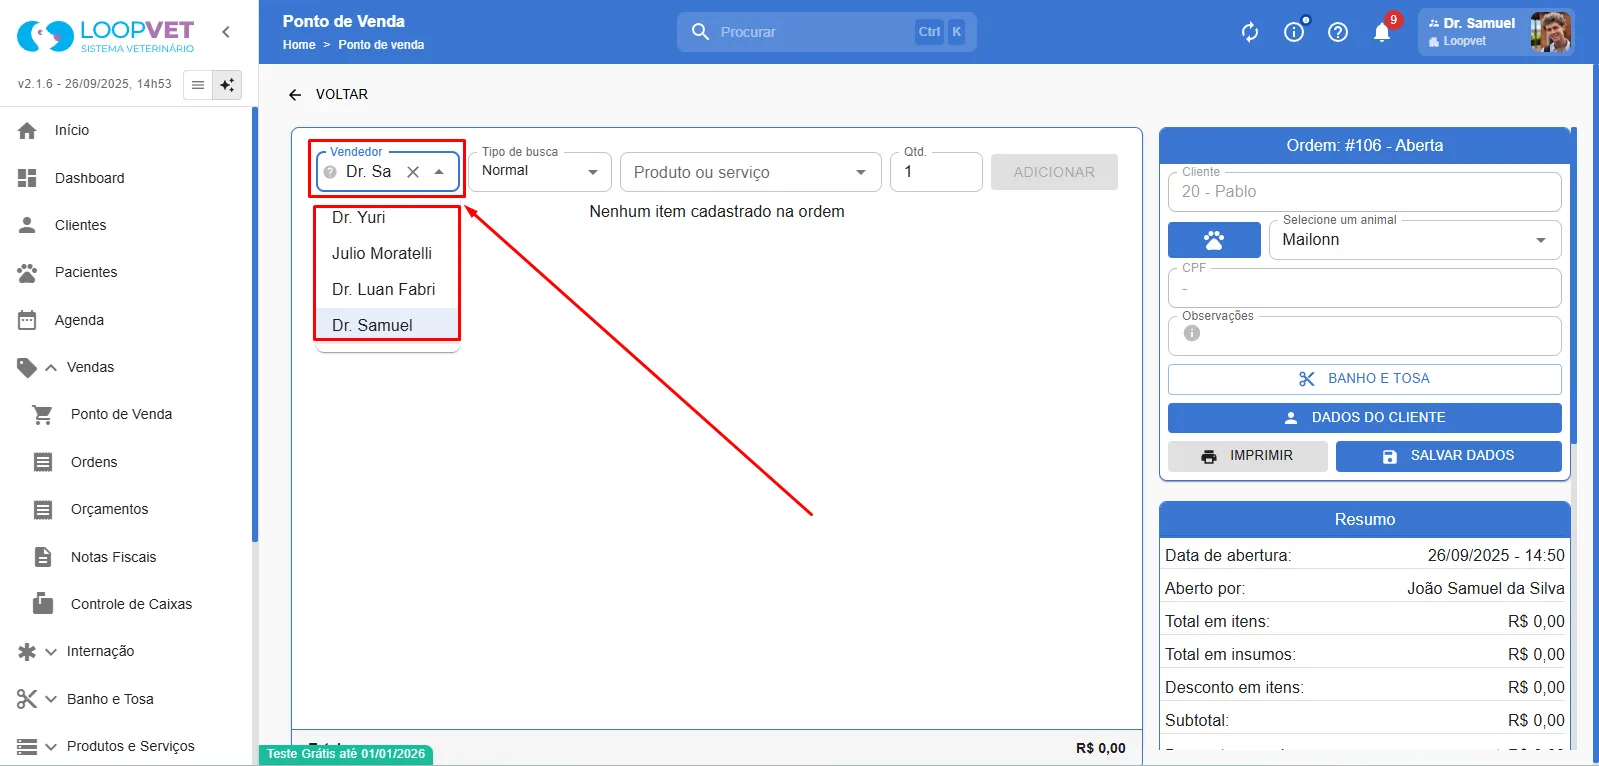Image resolution: width=1599 pixels, height=766 pixels.
Task: Click the Qtd. quantity input field
Action: [936, 172]
